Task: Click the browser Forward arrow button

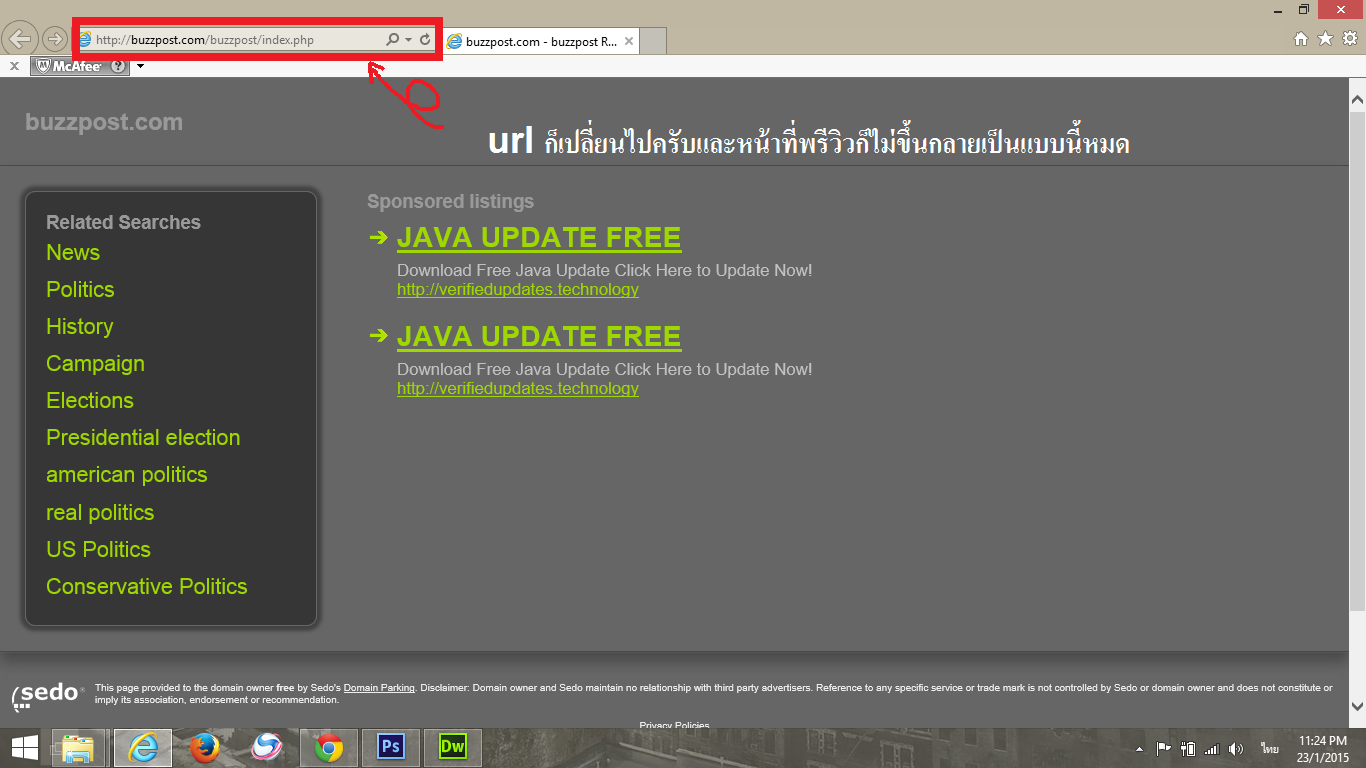Action: [x=55, y=40]
